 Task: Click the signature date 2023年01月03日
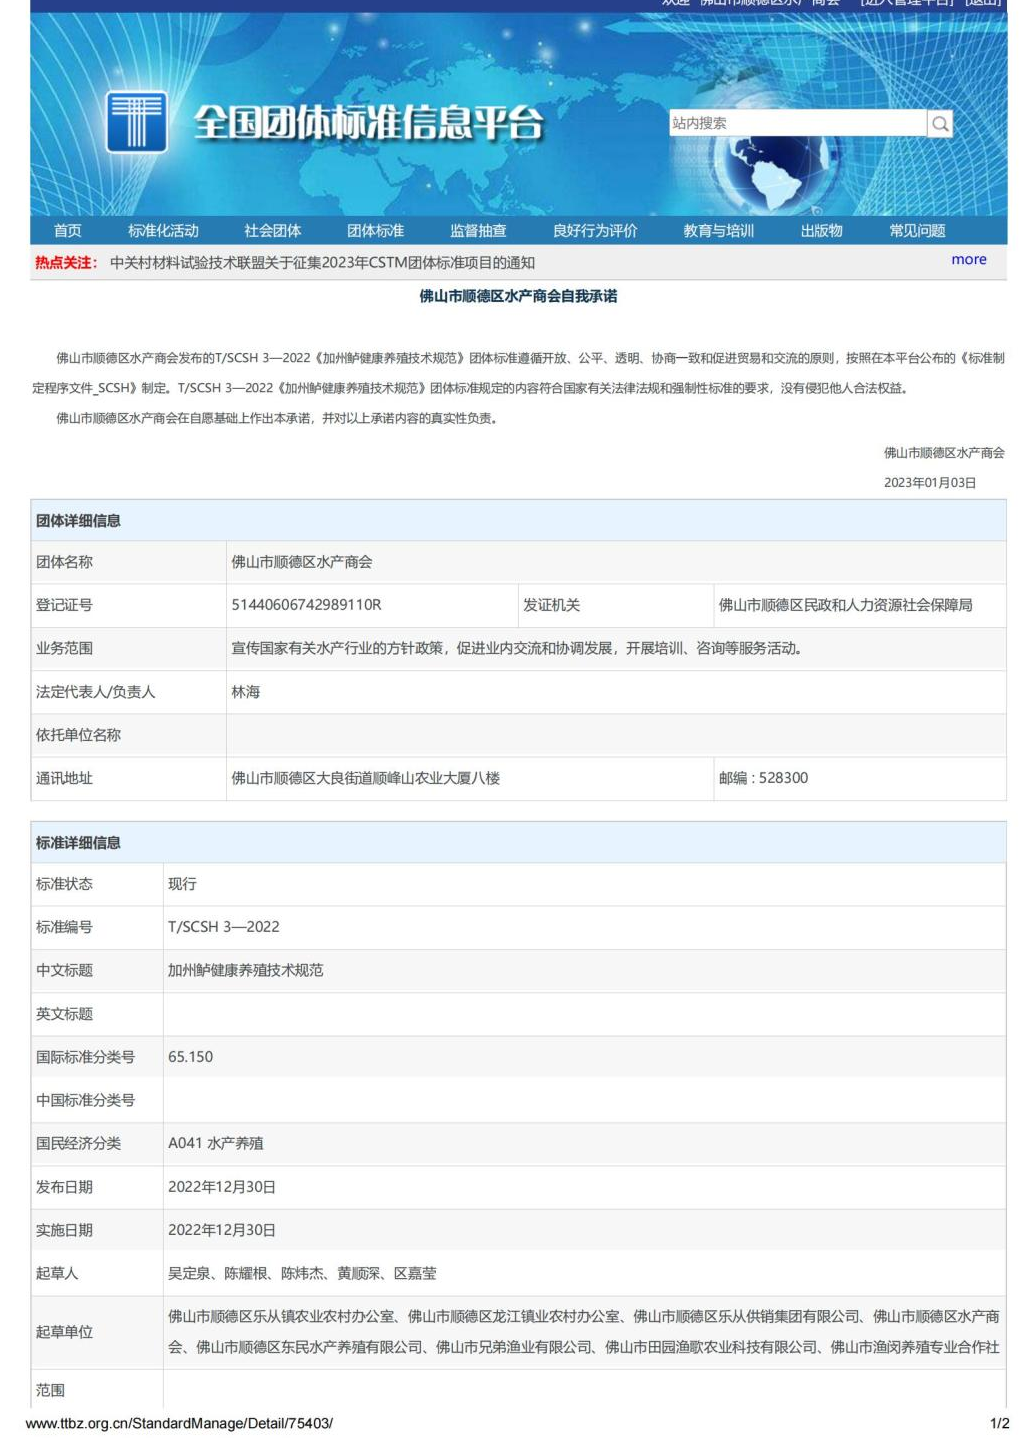click(x=930, y=483)
